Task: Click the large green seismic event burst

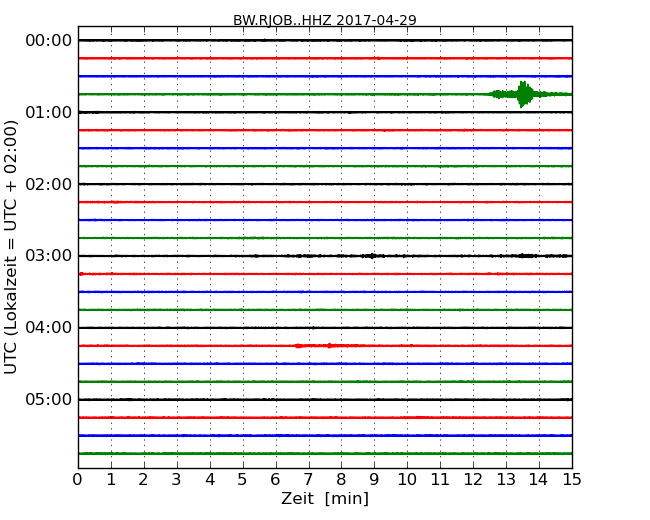Action: tap(524, 95)
